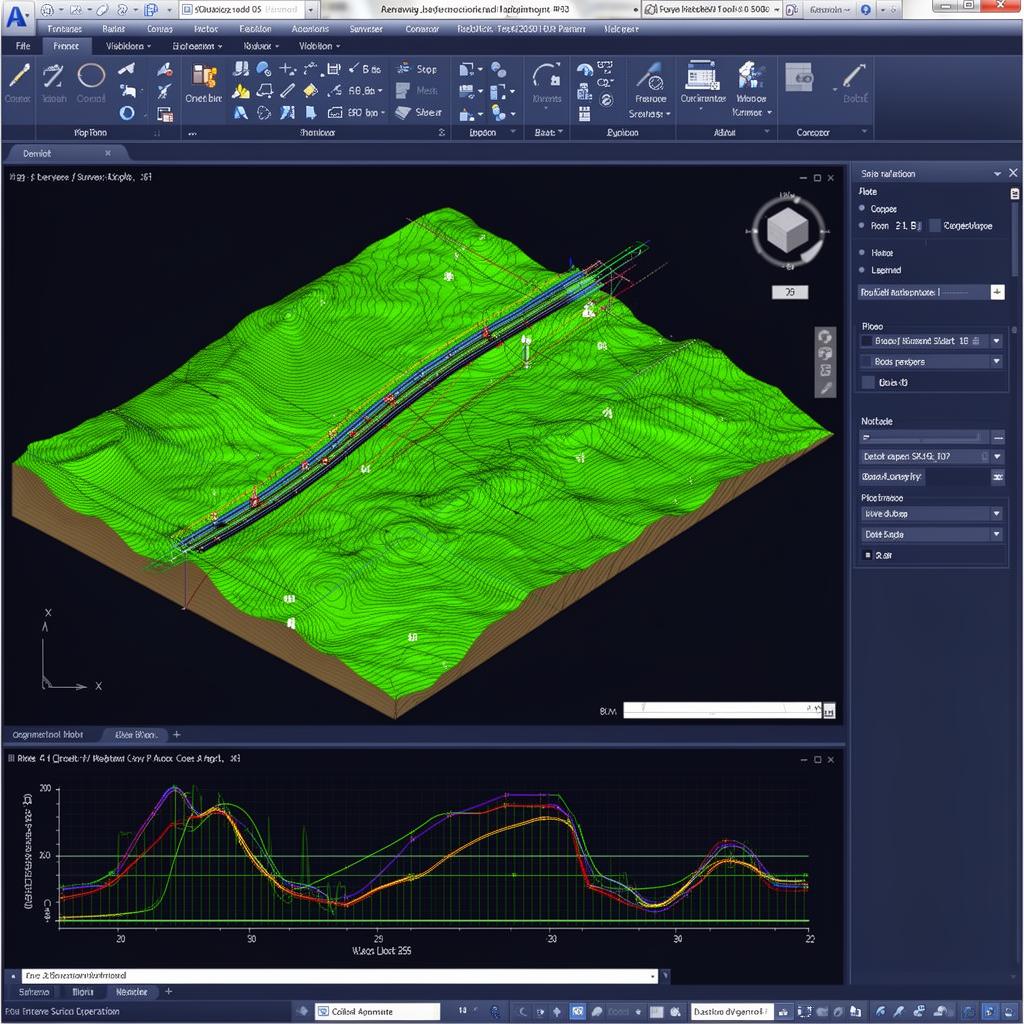Open the leve duboe dropdown

click(x=997, y=514)
